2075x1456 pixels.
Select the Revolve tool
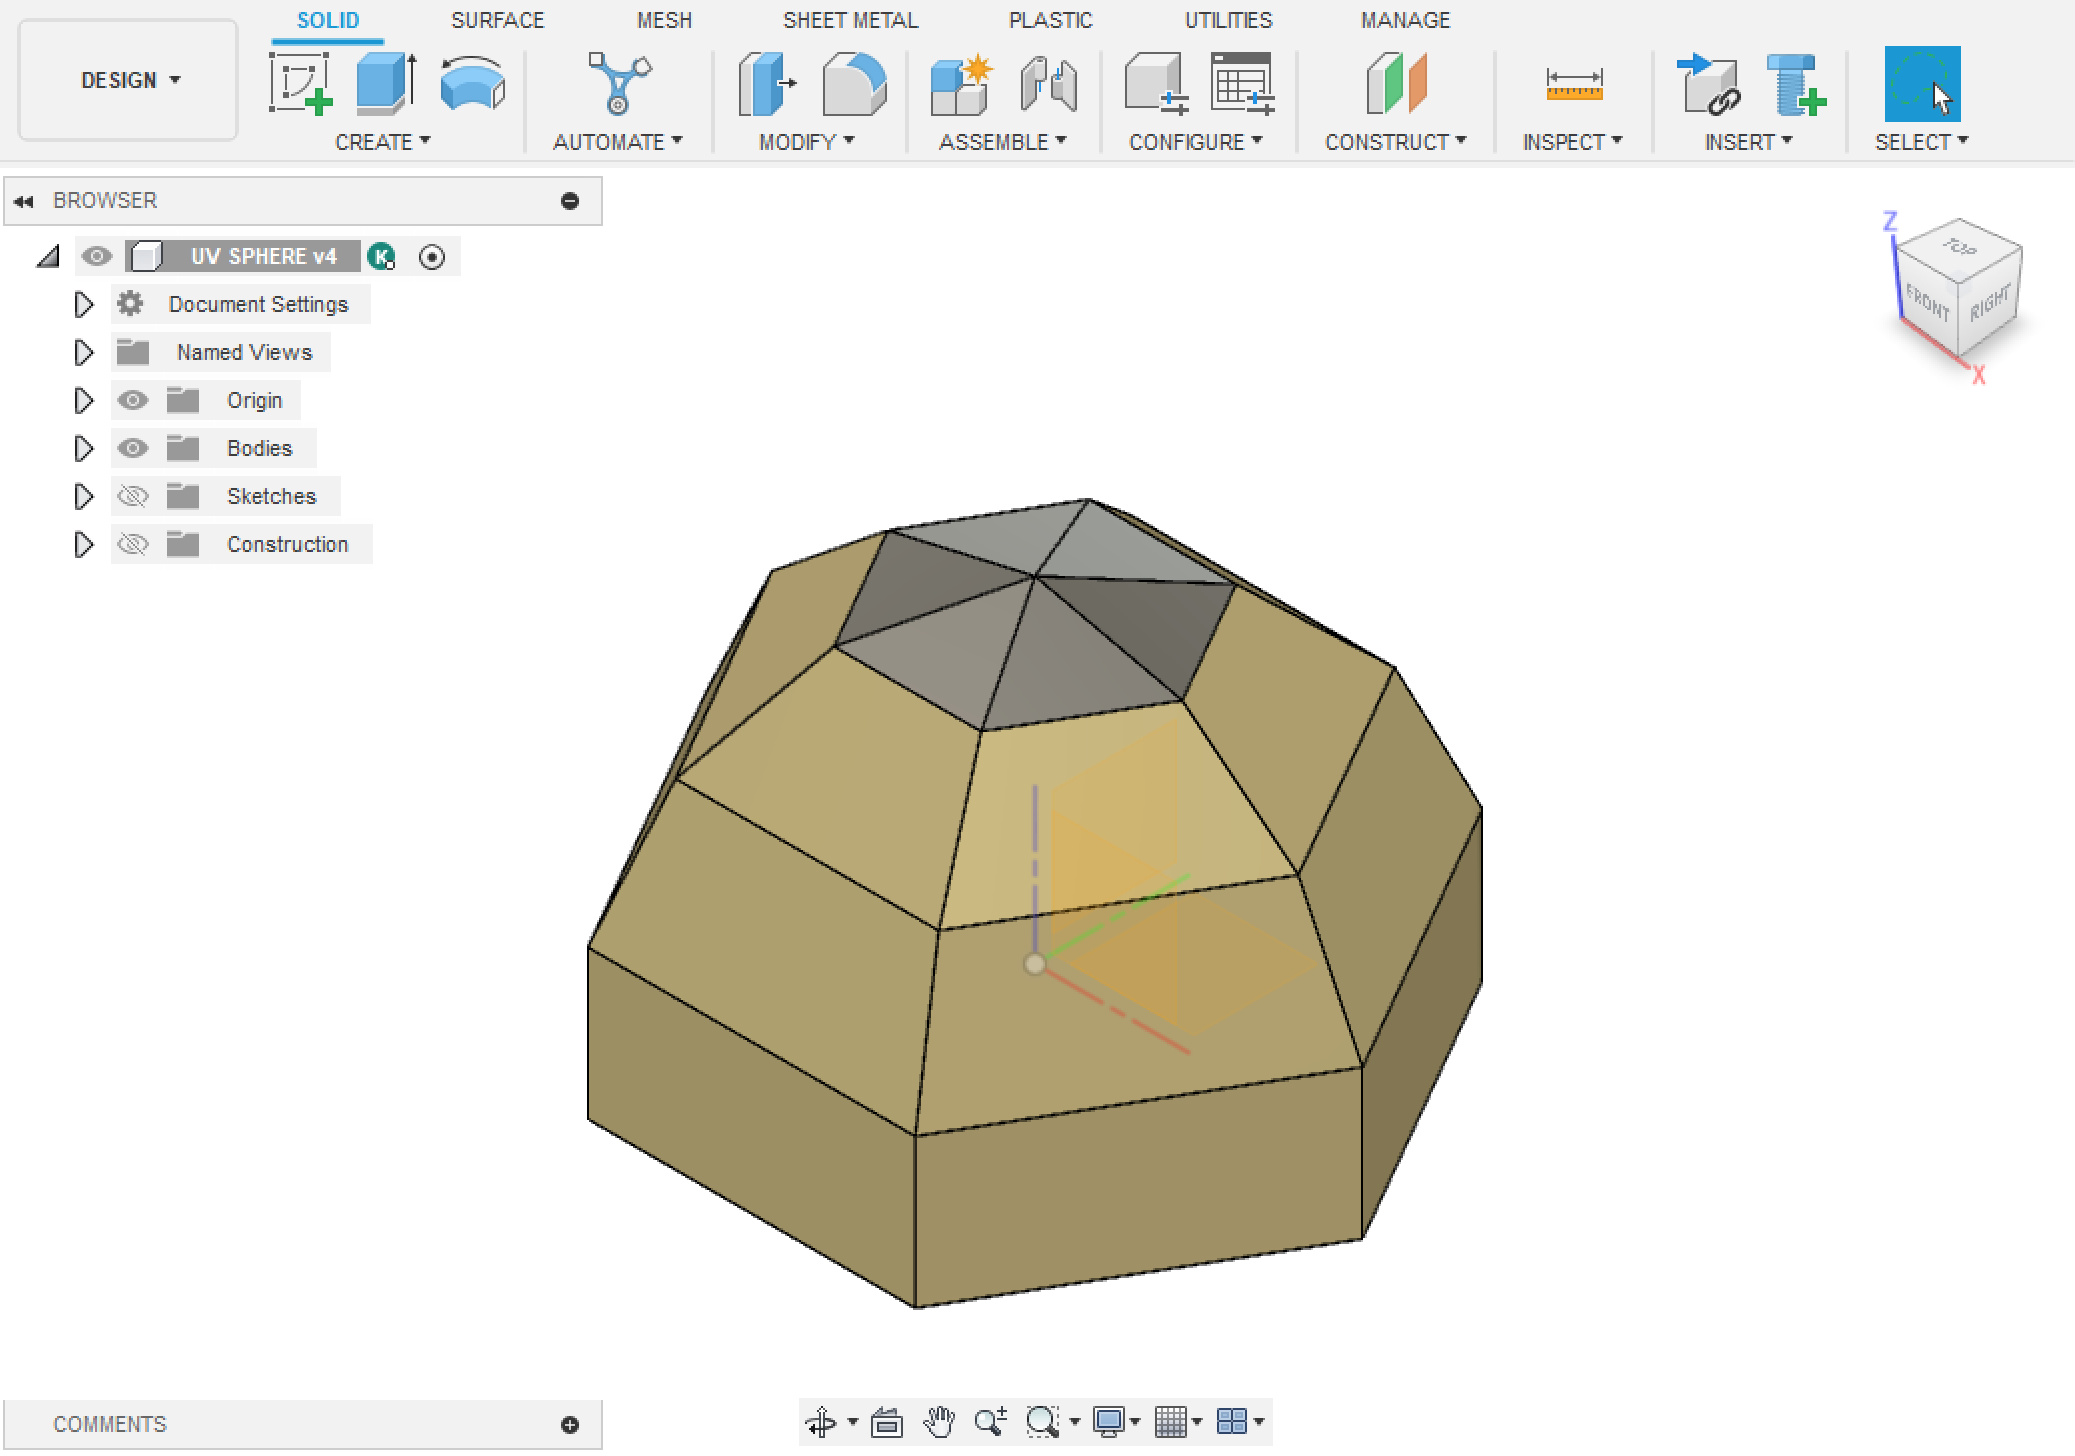[472, 83]
